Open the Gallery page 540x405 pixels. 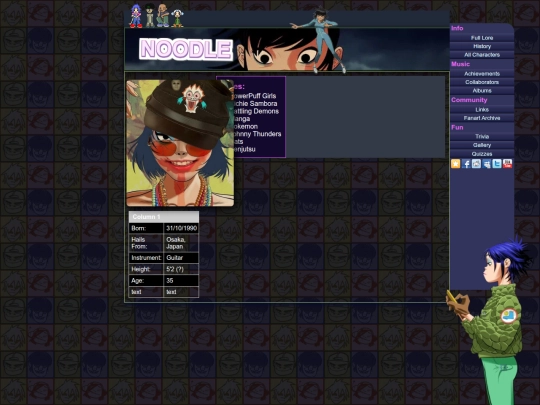[x=482, y=145]
